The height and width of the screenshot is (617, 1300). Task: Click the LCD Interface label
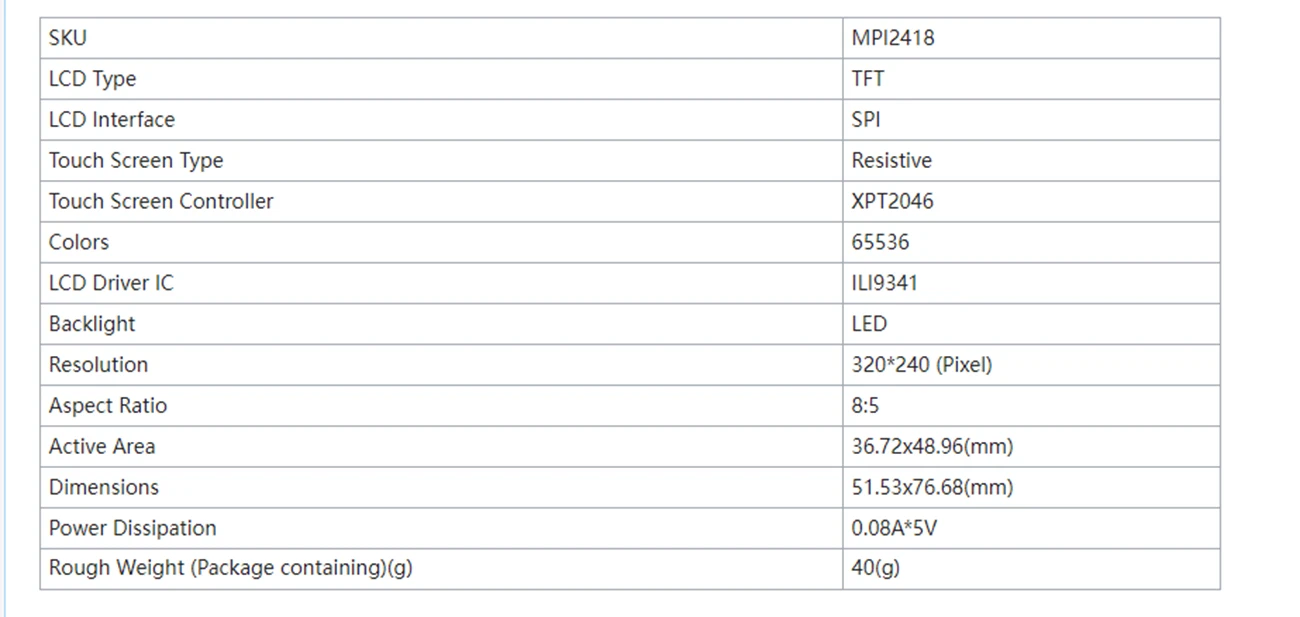tap(111, 120)
